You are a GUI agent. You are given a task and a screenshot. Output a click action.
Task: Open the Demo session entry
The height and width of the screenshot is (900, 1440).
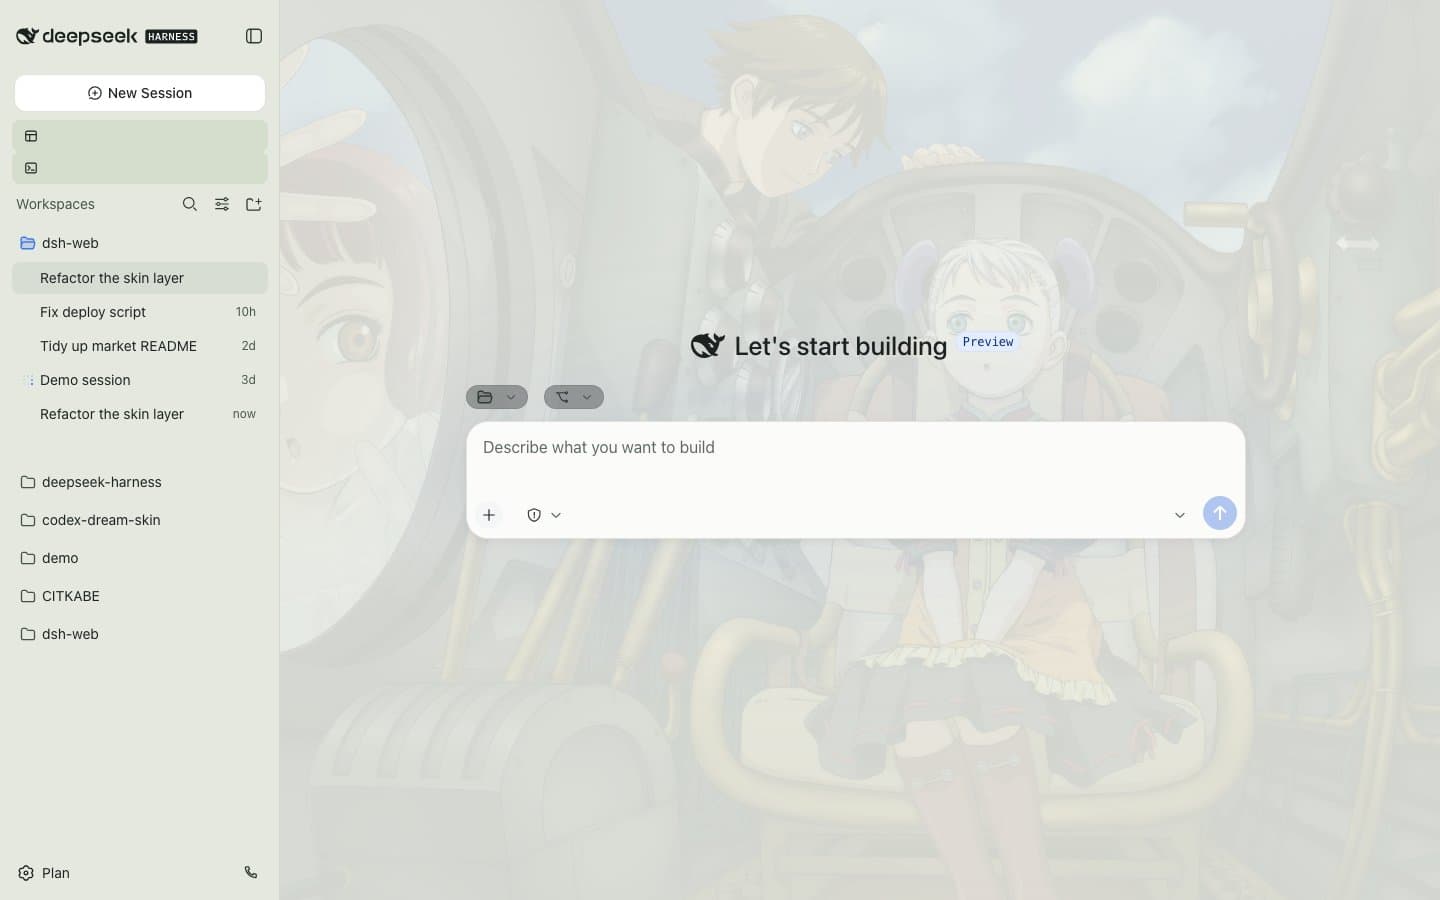coord(140,380)
